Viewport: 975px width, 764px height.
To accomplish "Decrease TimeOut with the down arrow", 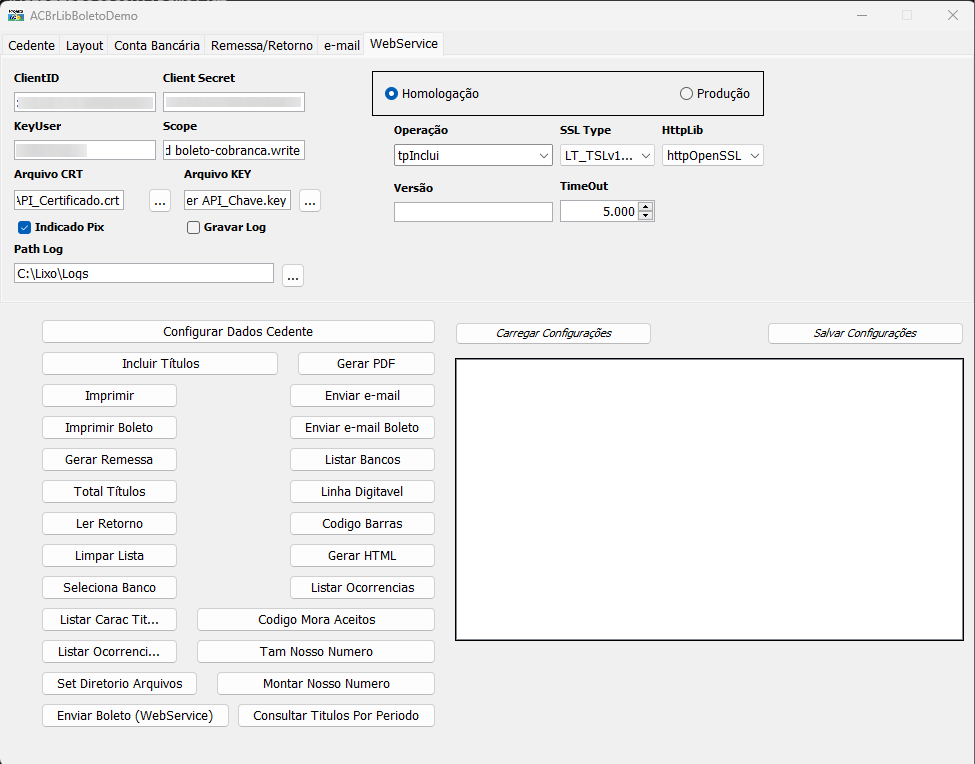I will point(646,216).
